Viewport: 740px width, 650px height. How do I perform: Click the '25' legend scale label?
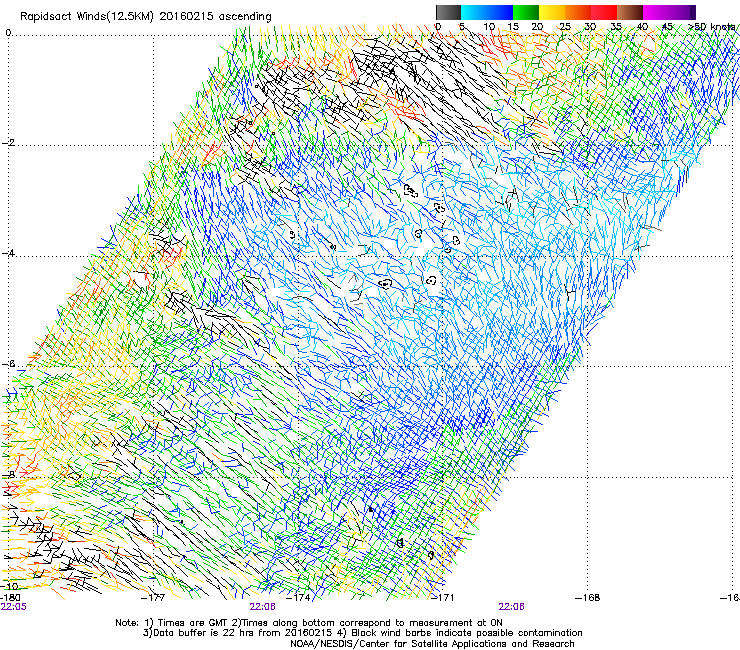pos(565,26)
